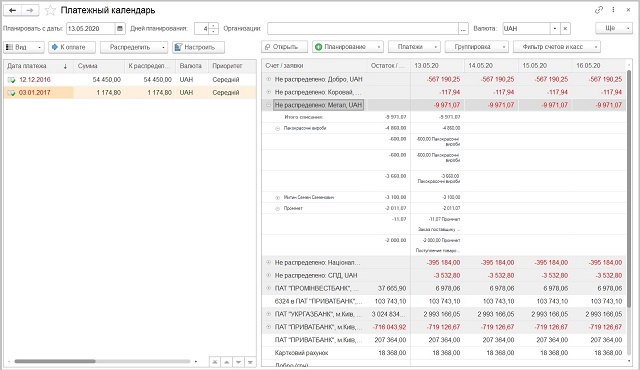Click the Открыть button
The image size is (640, 370).
pos(284,47)
